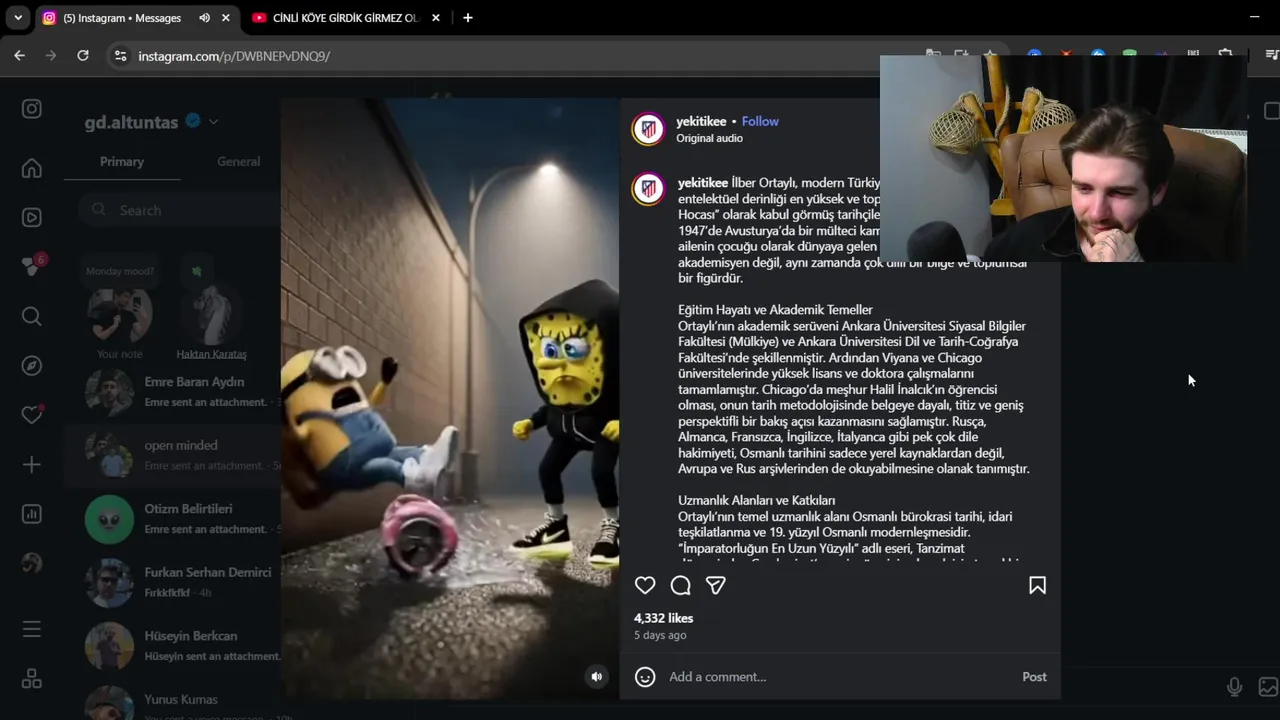Mute the Instagram browser tab audio

click(x=204, y=18)
